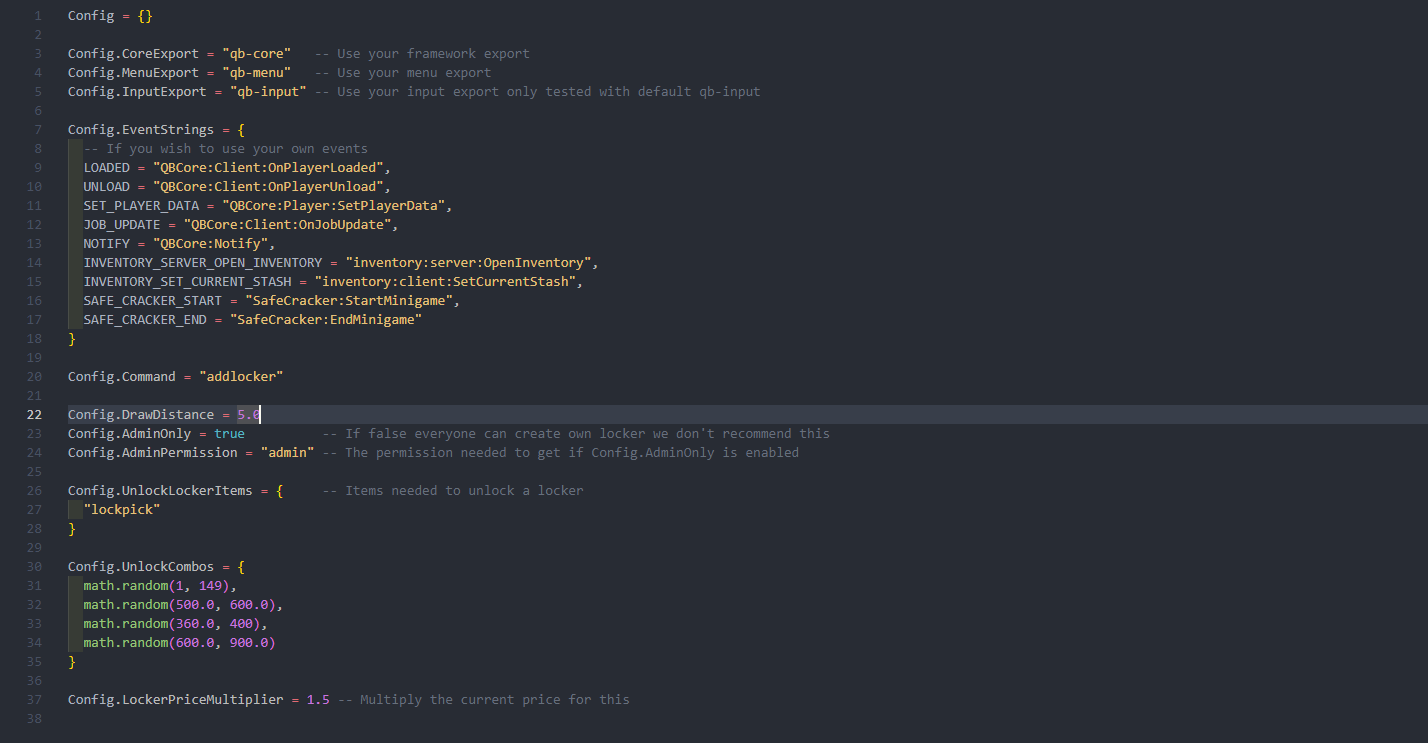Click "SafeCracker:EndMinigame" string
This screenshot has height=743, width=1428.
click(x=326, y=320)
